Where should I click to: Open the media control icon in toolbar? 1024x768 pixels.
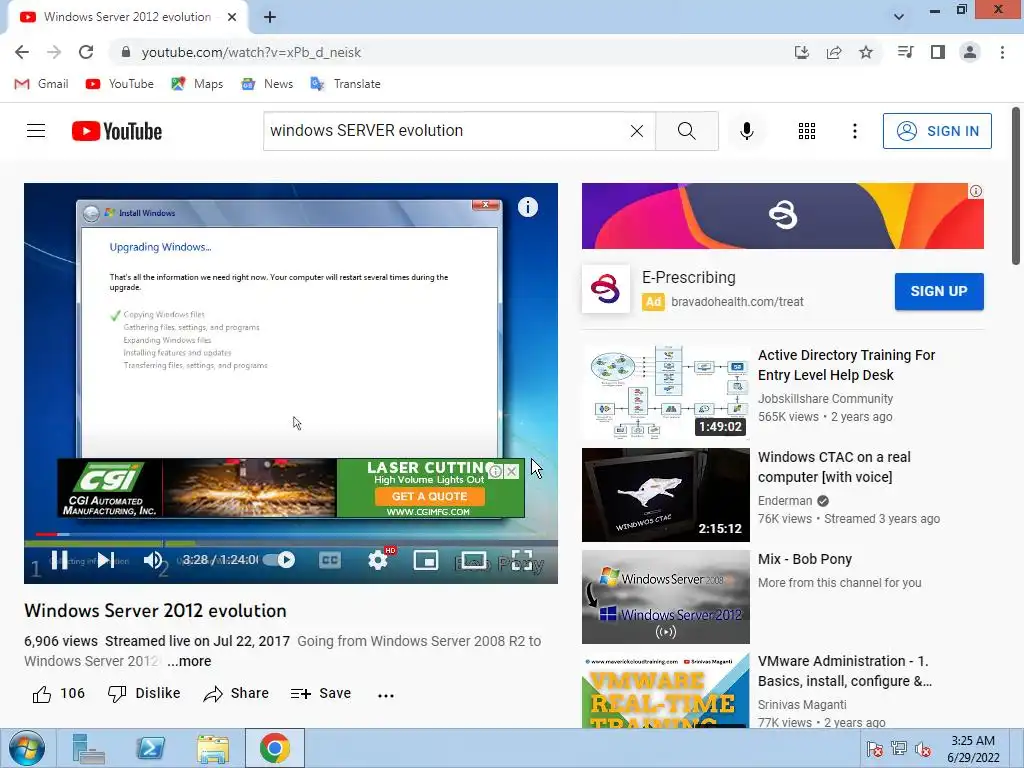[x=905, y=52]
